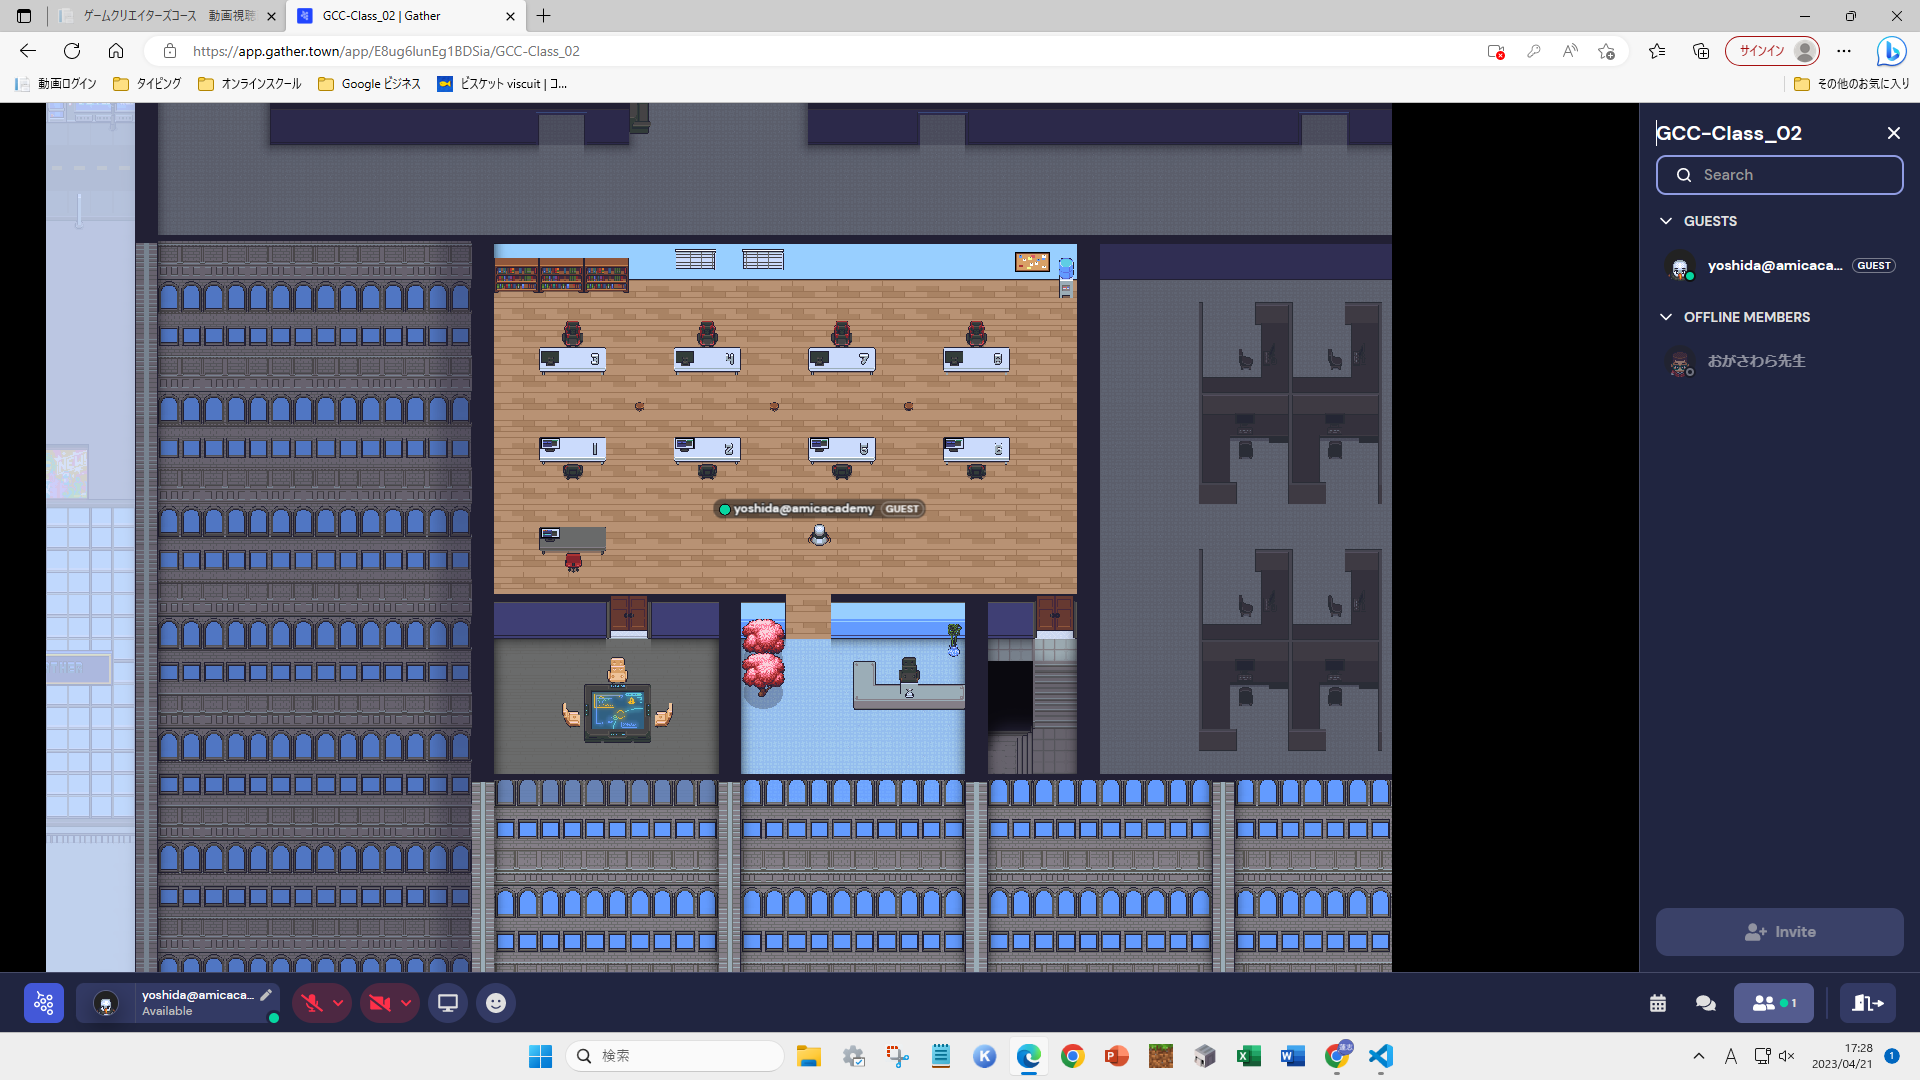Viewport: 1920px width, 1080px height.
Task: Click the Invite button
Action: pyautogui.click(x=1779, y=932)
